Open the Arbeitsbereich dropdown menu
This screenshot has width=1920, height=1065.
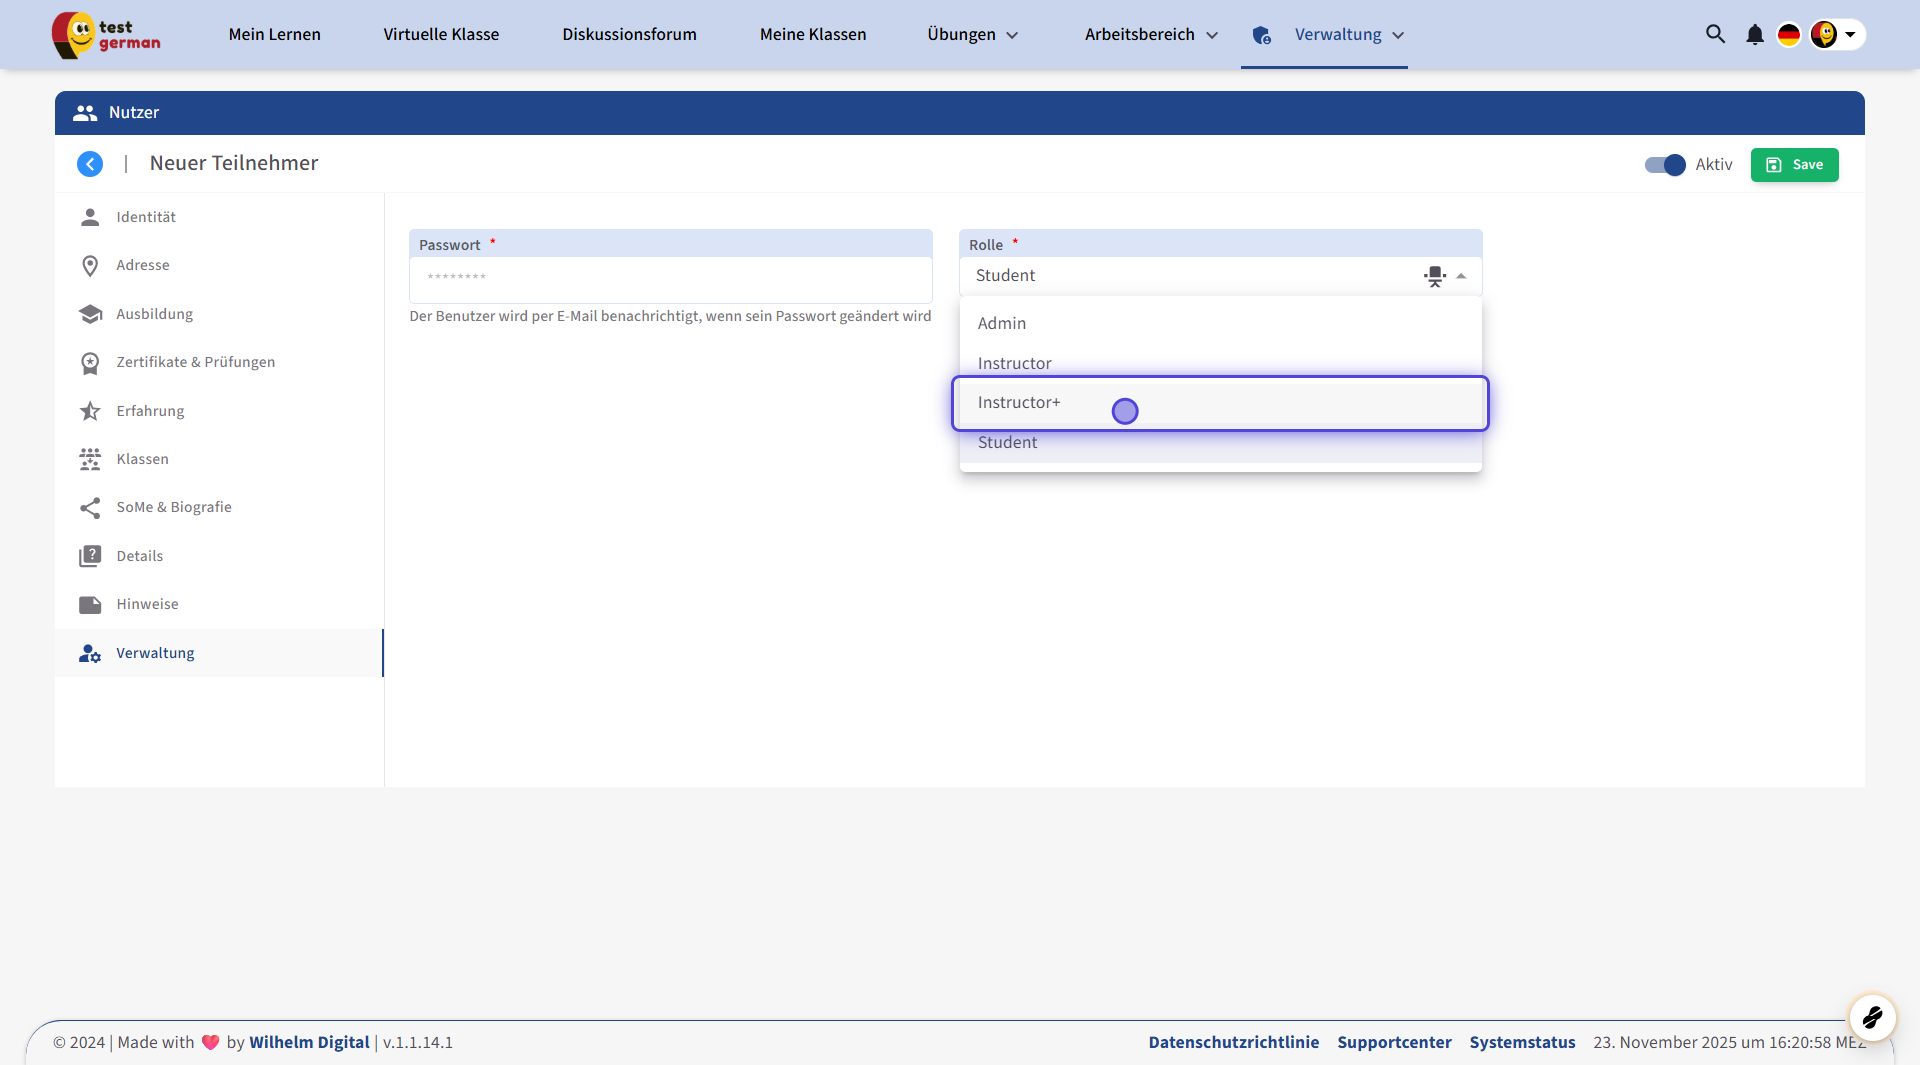1151,35
